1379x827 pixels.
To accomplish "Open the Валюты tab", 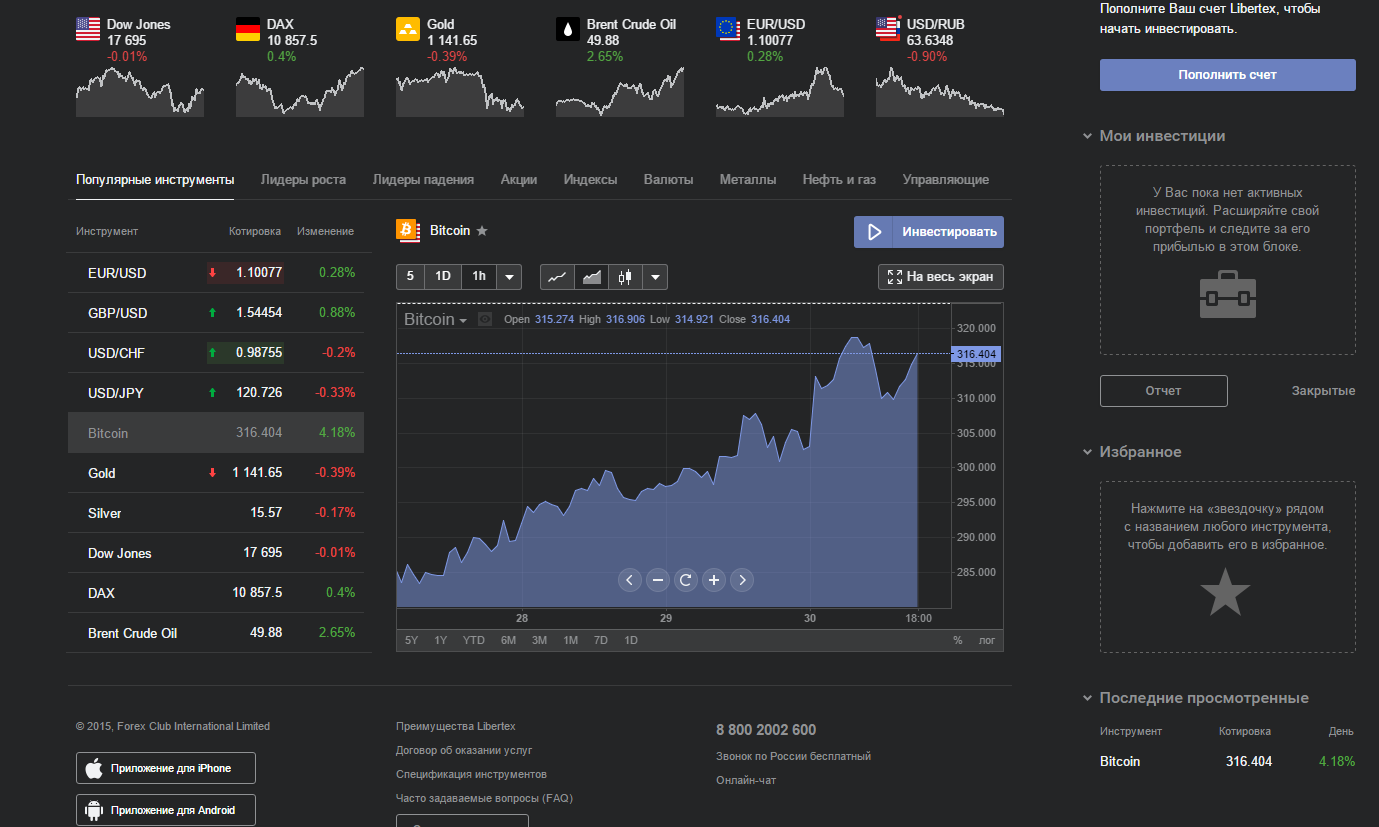I will point(669,180).
